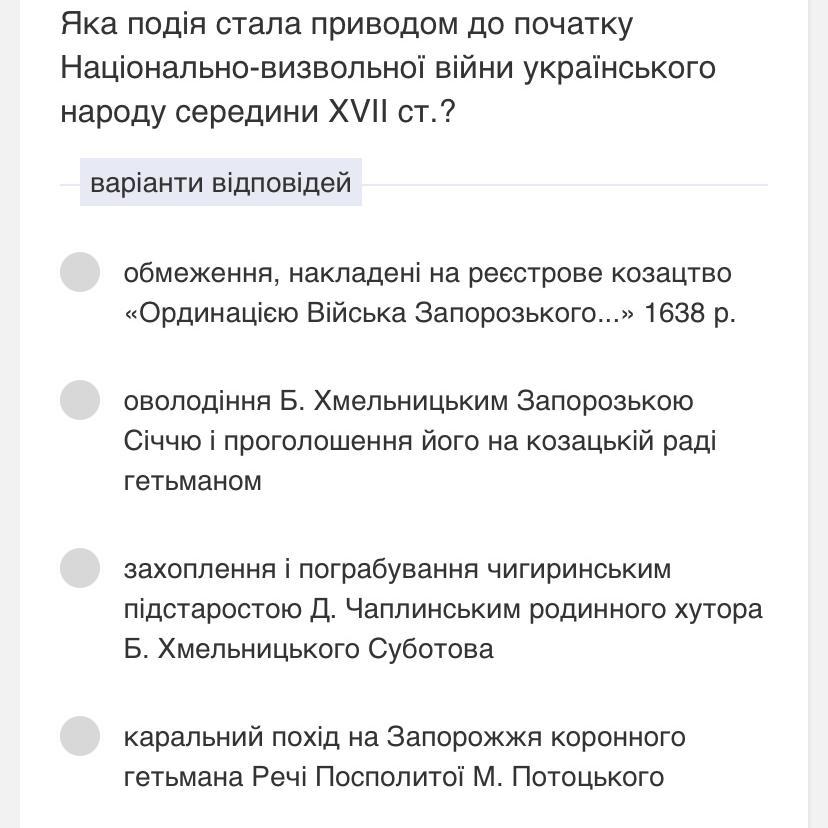Screen dimensions: 828x828
Task: Select the radio button for the Б. Хмельницький гетьманом answer
Action: (x=80, y=400)
